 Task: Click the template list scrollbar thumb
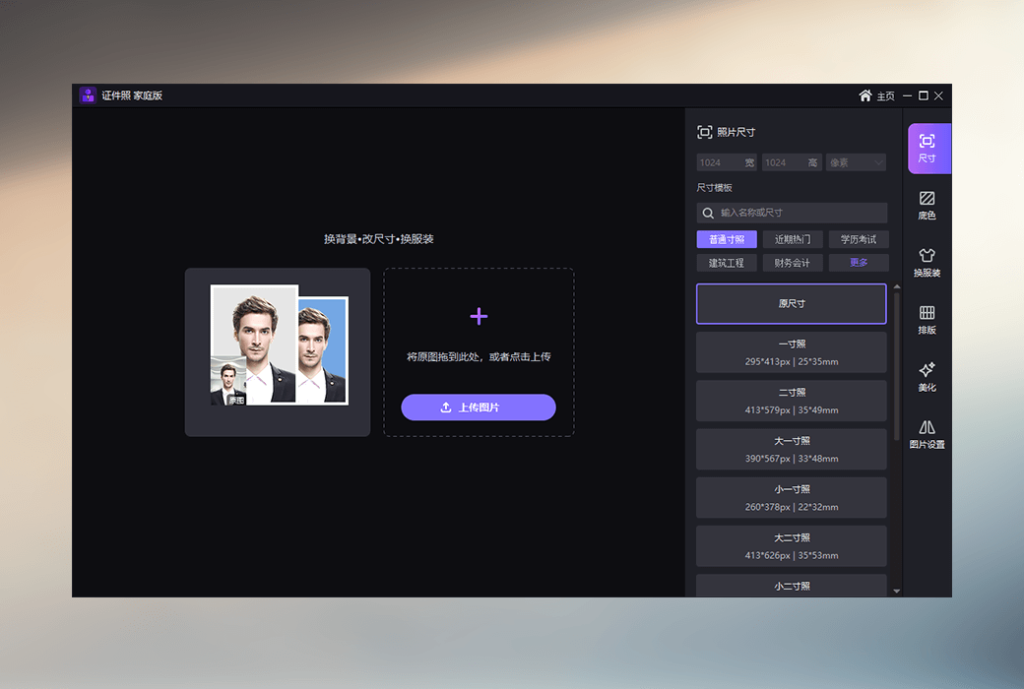(x=897, y=366)
